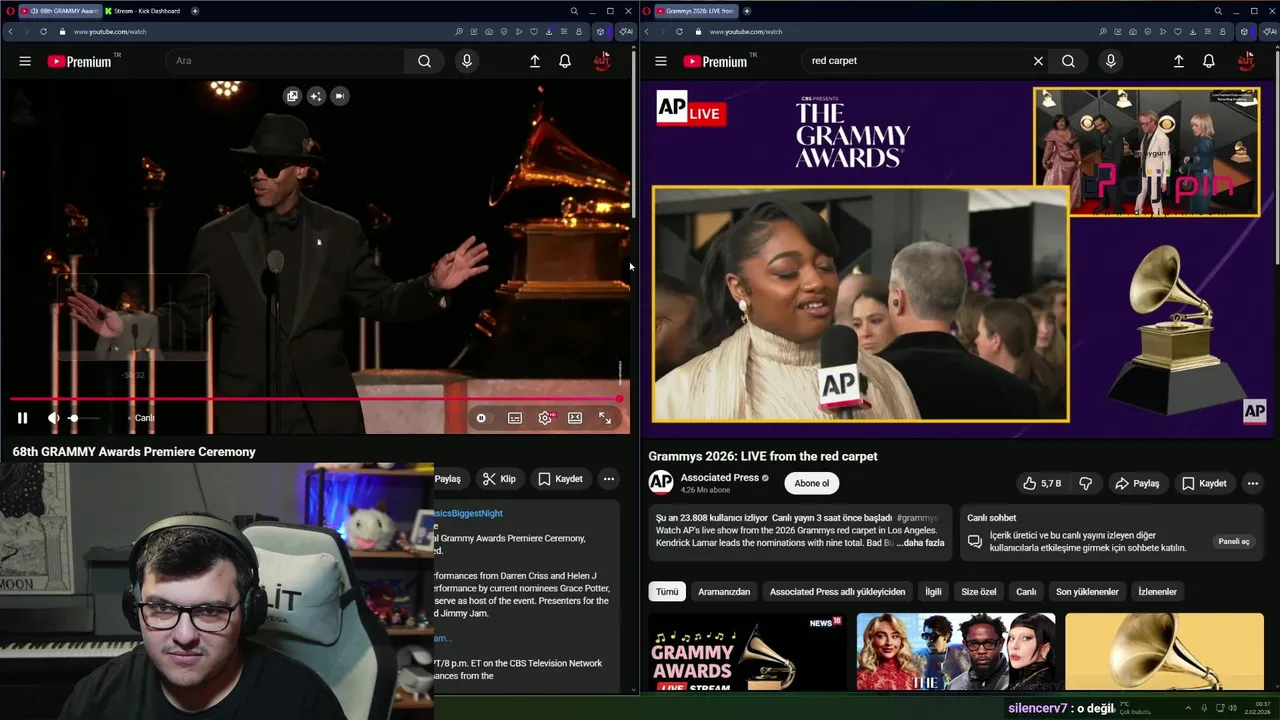Open notifications bell in left window

565,61
